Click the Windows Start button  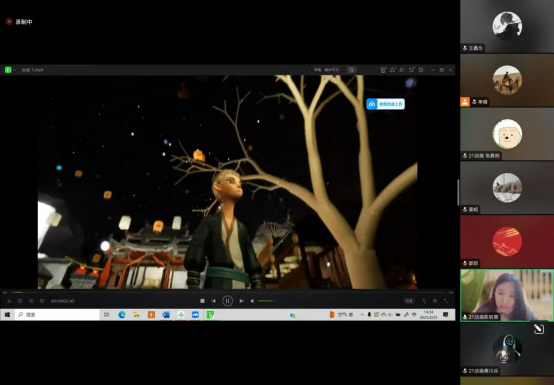pyautogui.click(x=7, y=315)
